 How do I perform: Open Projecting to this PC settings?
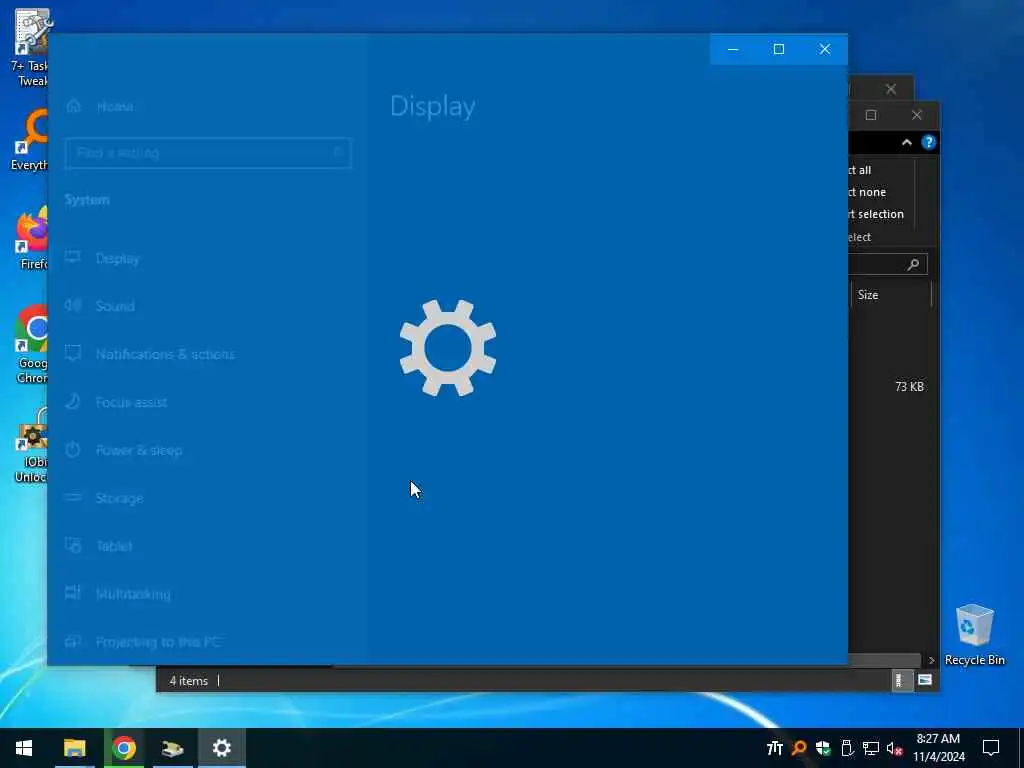144,642
